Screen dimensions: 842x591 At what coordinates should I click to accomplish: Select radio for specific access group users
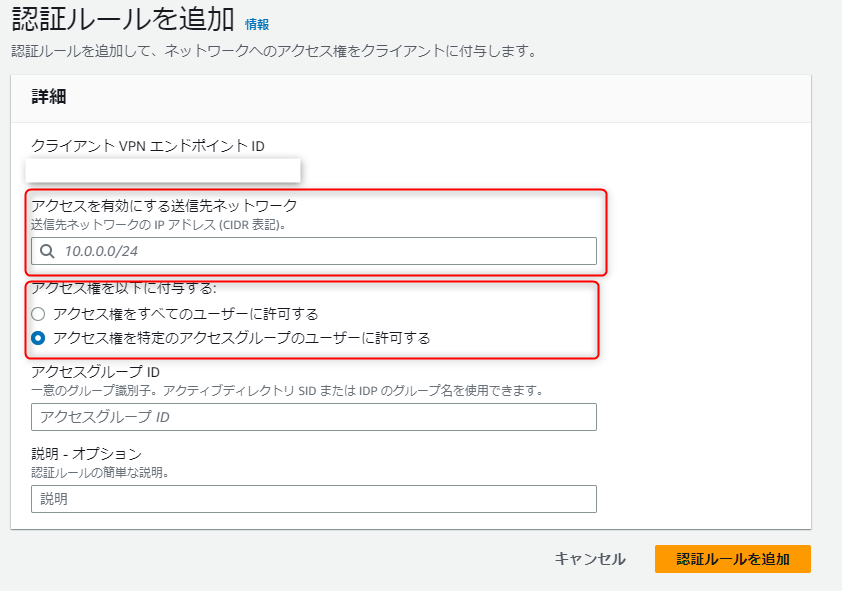[38, 338]
